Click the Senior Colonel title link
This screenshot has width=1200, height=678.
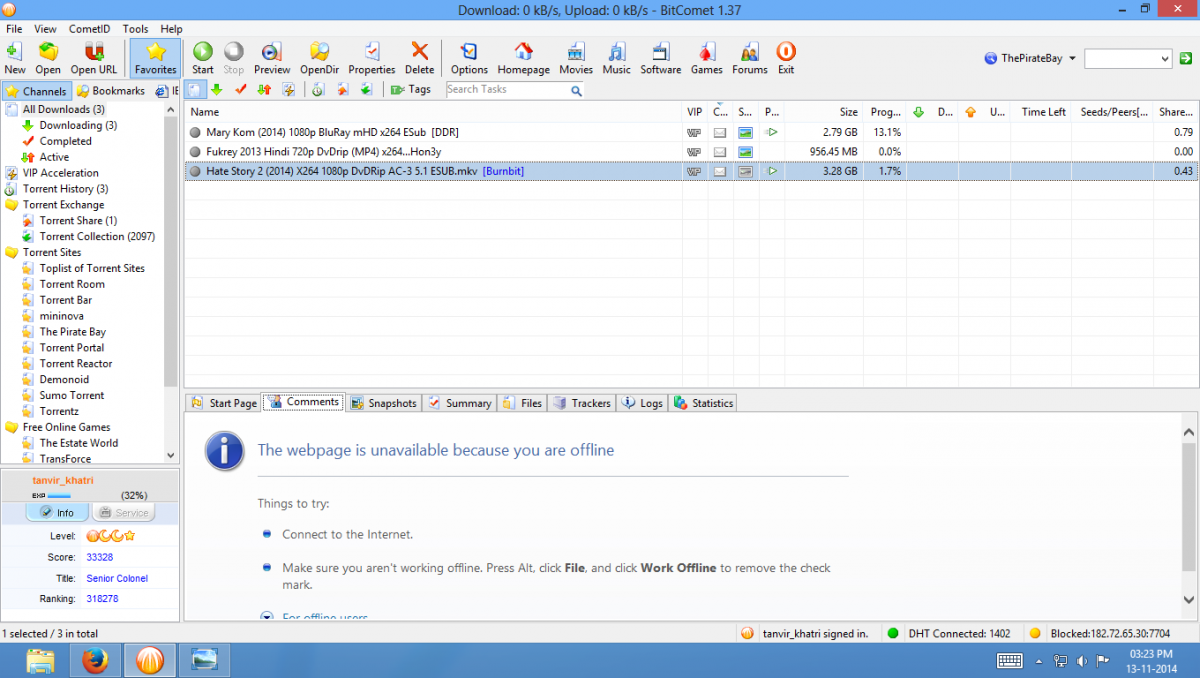click(118, 578)
